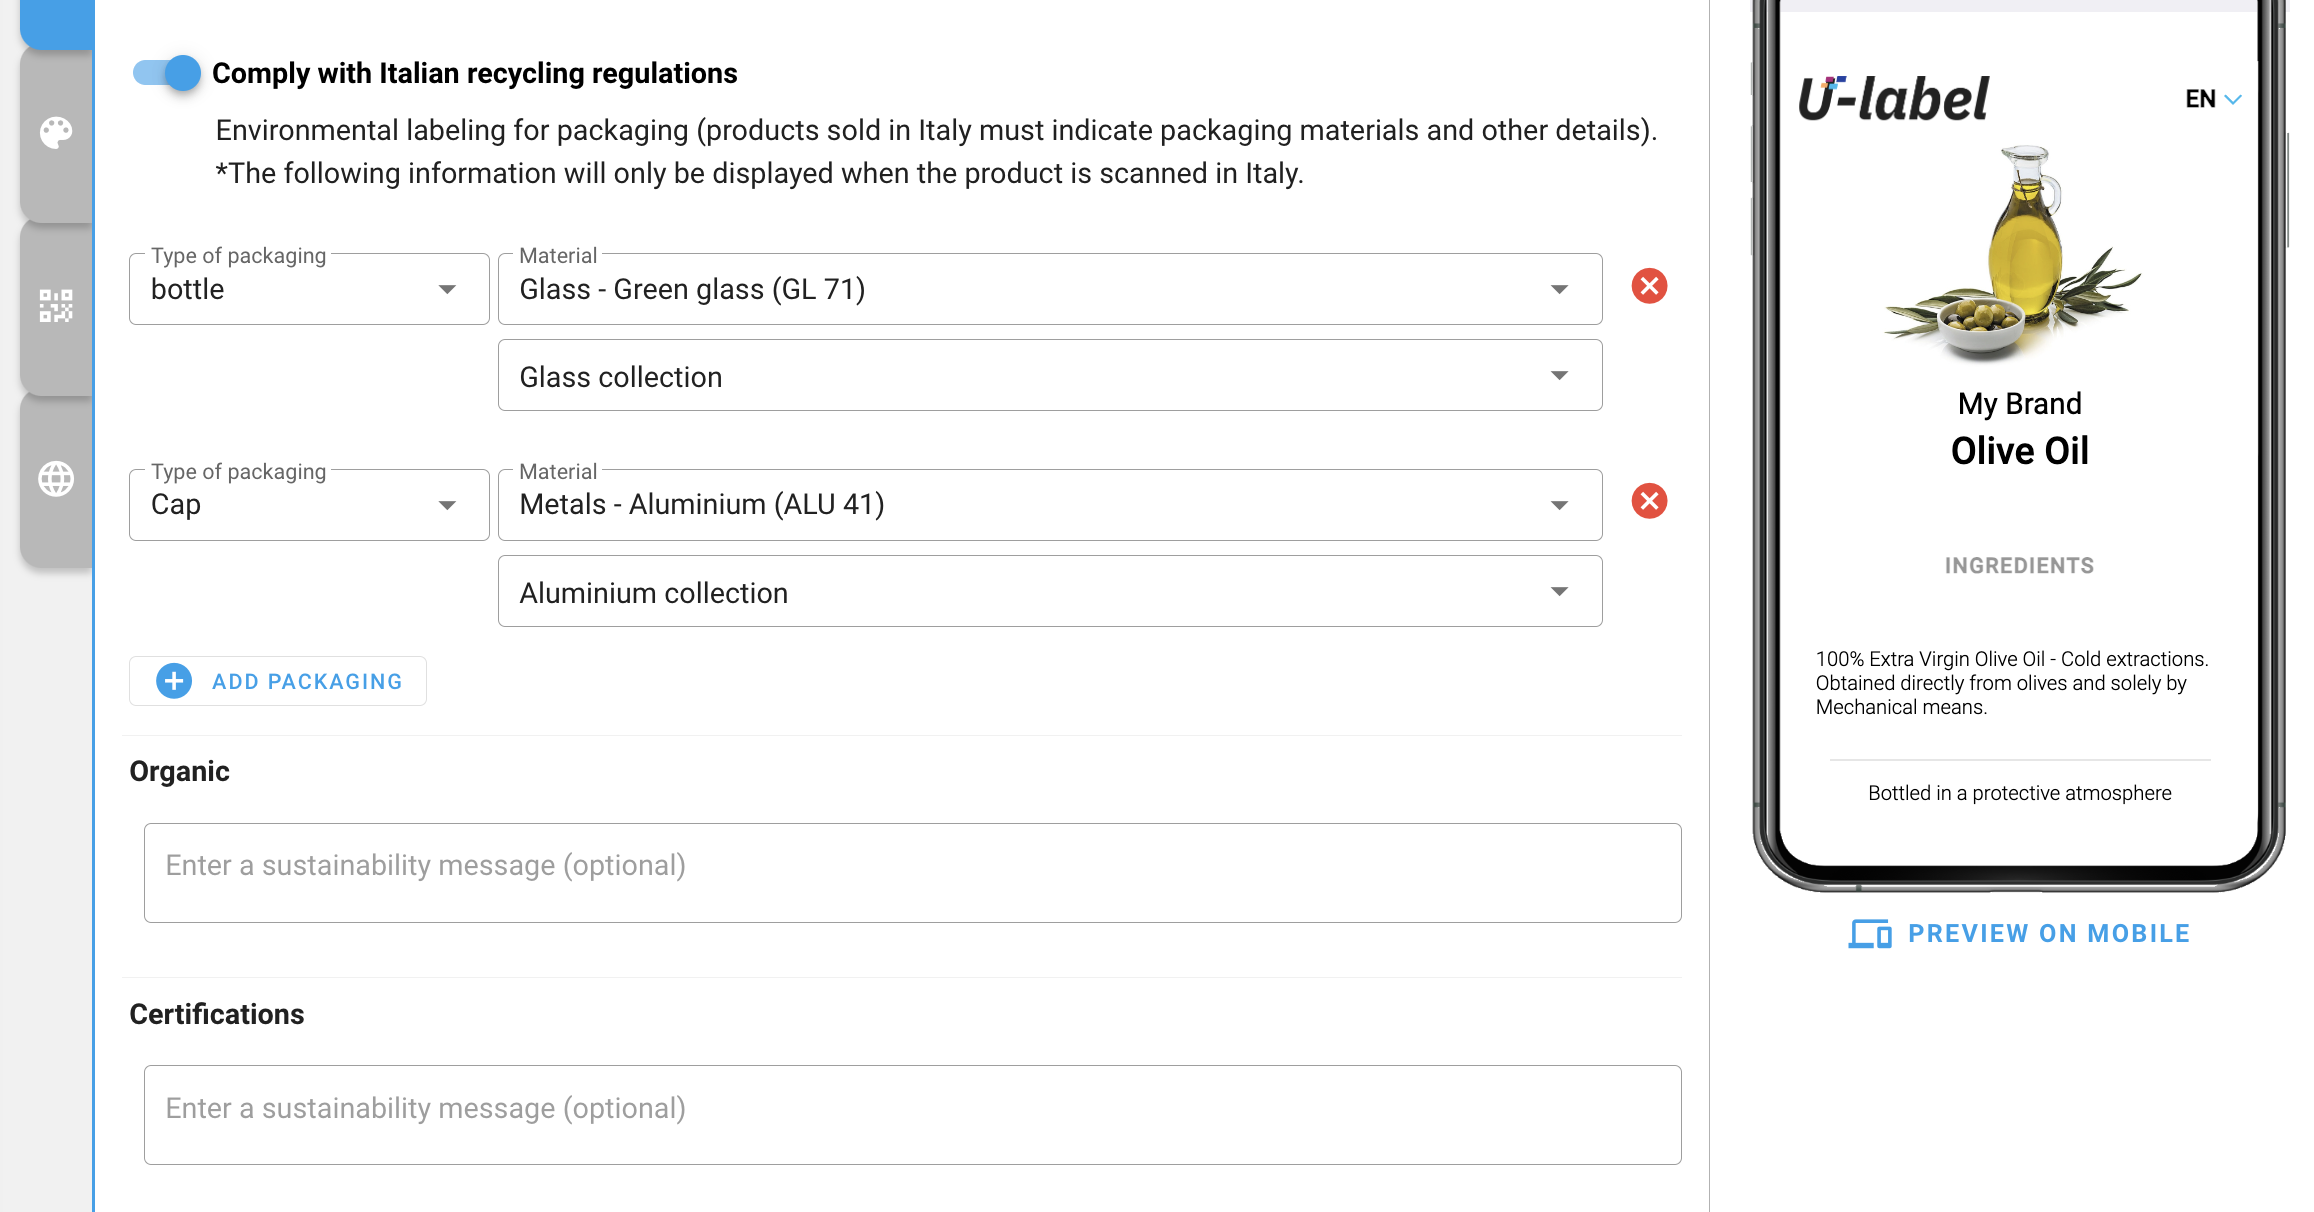Click the plus icon in Add Packaging
The height and width of the screenshot is (1212, 2314).
[174, 682]
